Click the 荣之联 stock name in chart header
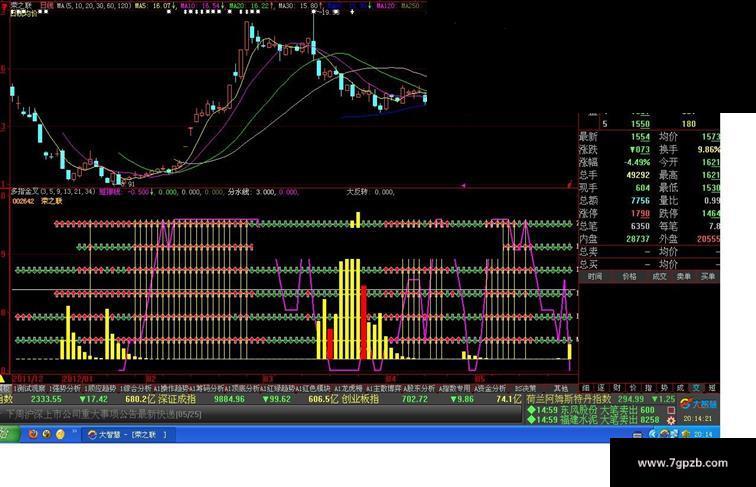This screenshot has height=487, width=756. click(x=20, y=4)
